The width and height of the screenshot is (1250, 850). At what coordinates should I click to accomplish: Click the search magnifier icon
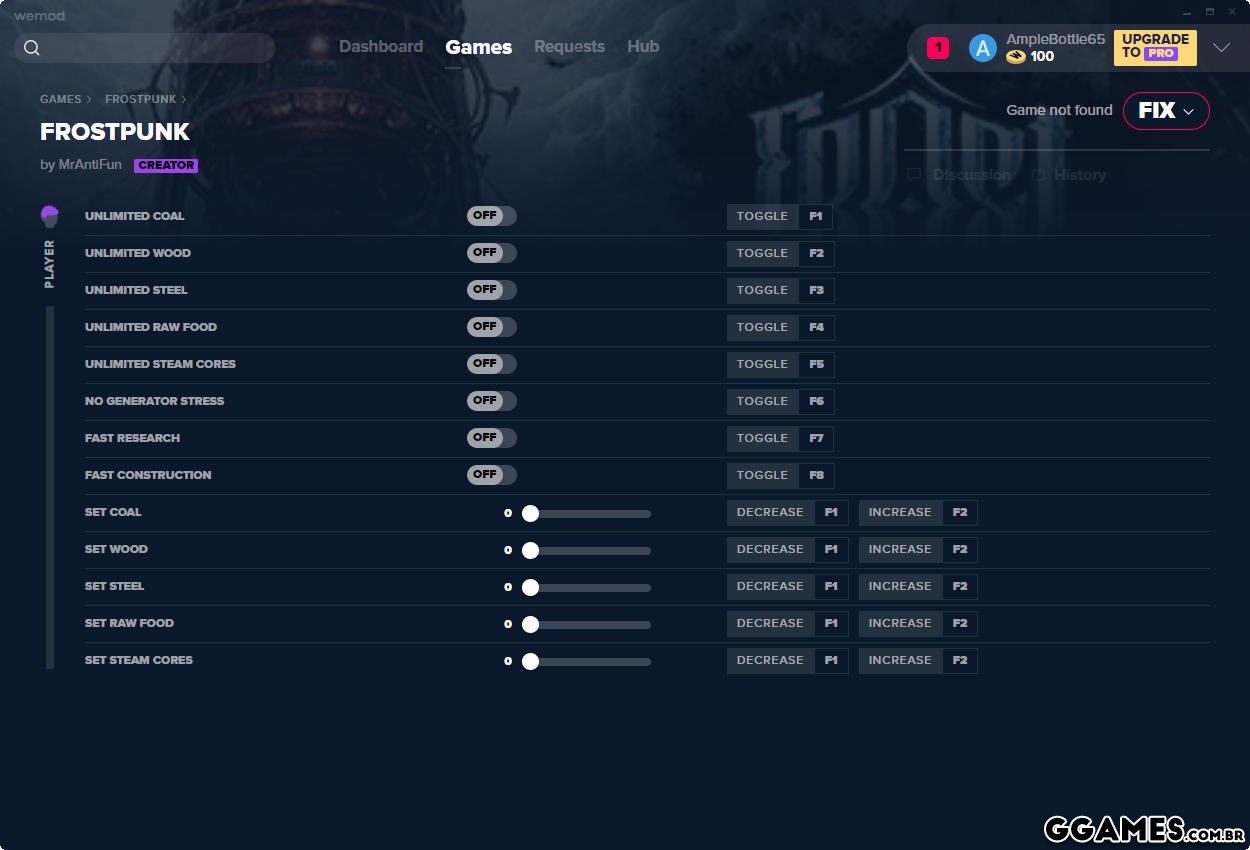32,48
